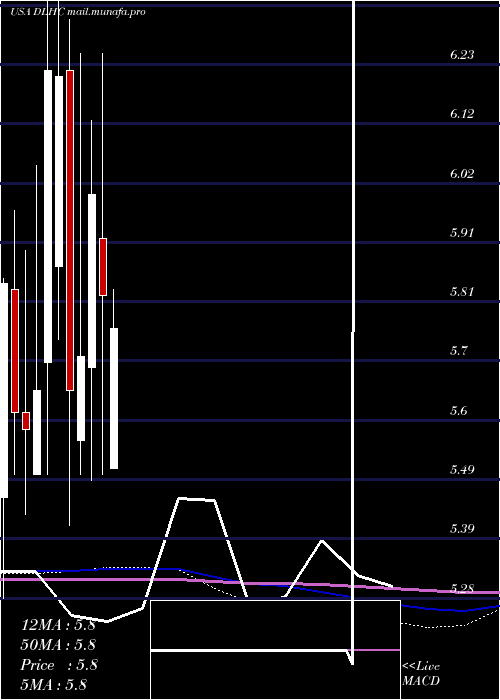
Task: Click the 5.81 price axis label
Action: click(462, 292)
